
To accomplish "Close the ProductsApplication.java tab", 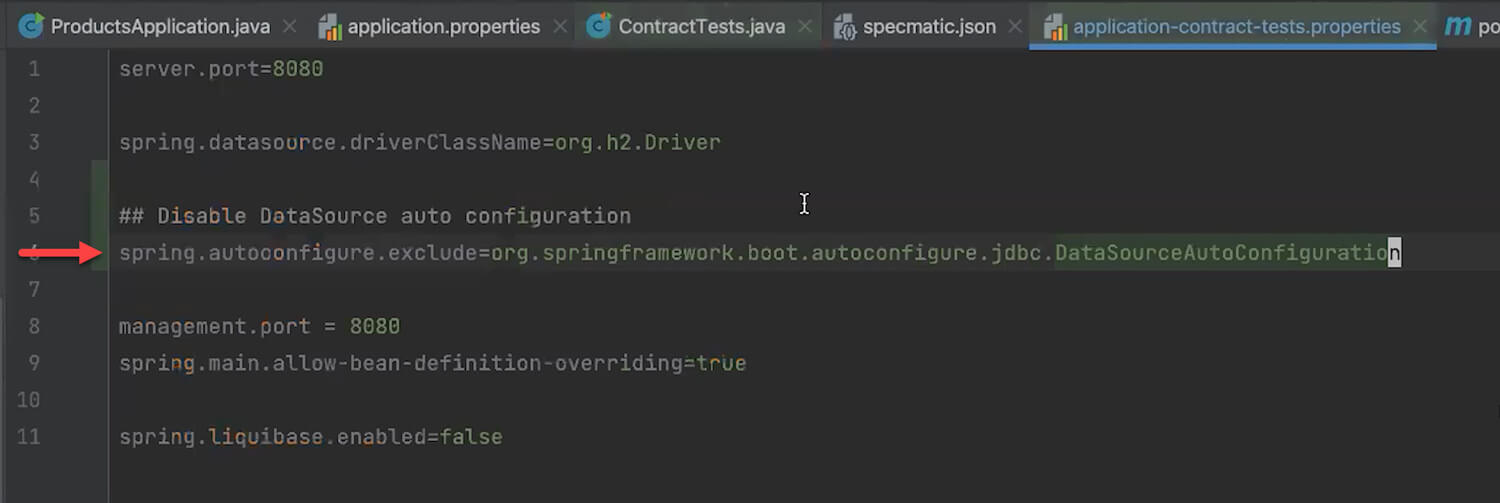I will point(289,27).
